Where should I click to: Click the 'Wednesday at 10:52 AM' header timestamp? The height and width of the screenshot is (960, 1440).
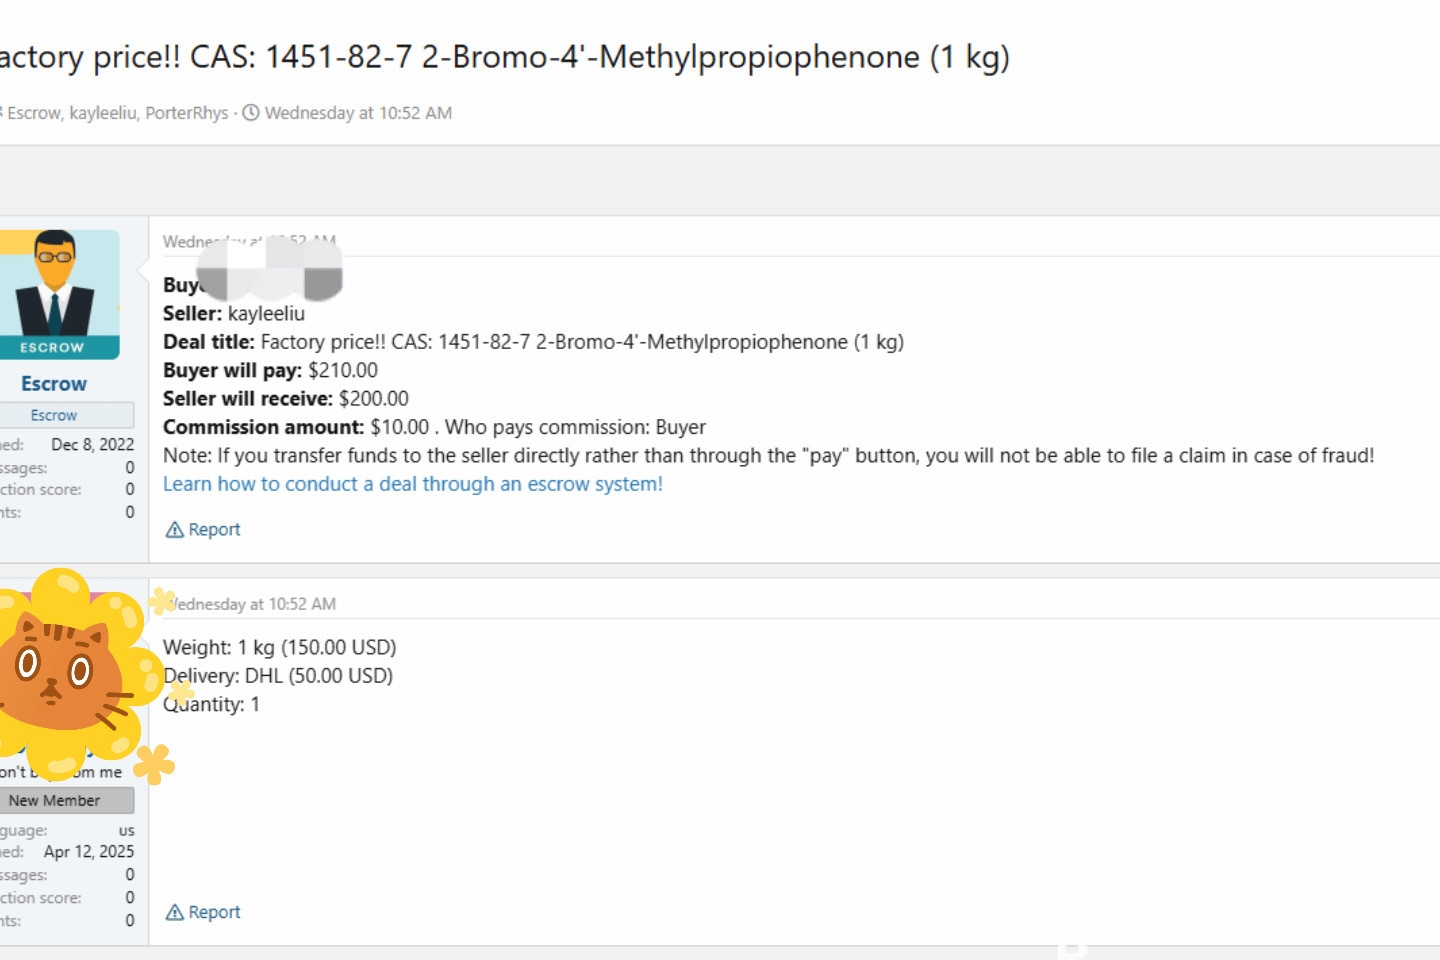(358, 113)
